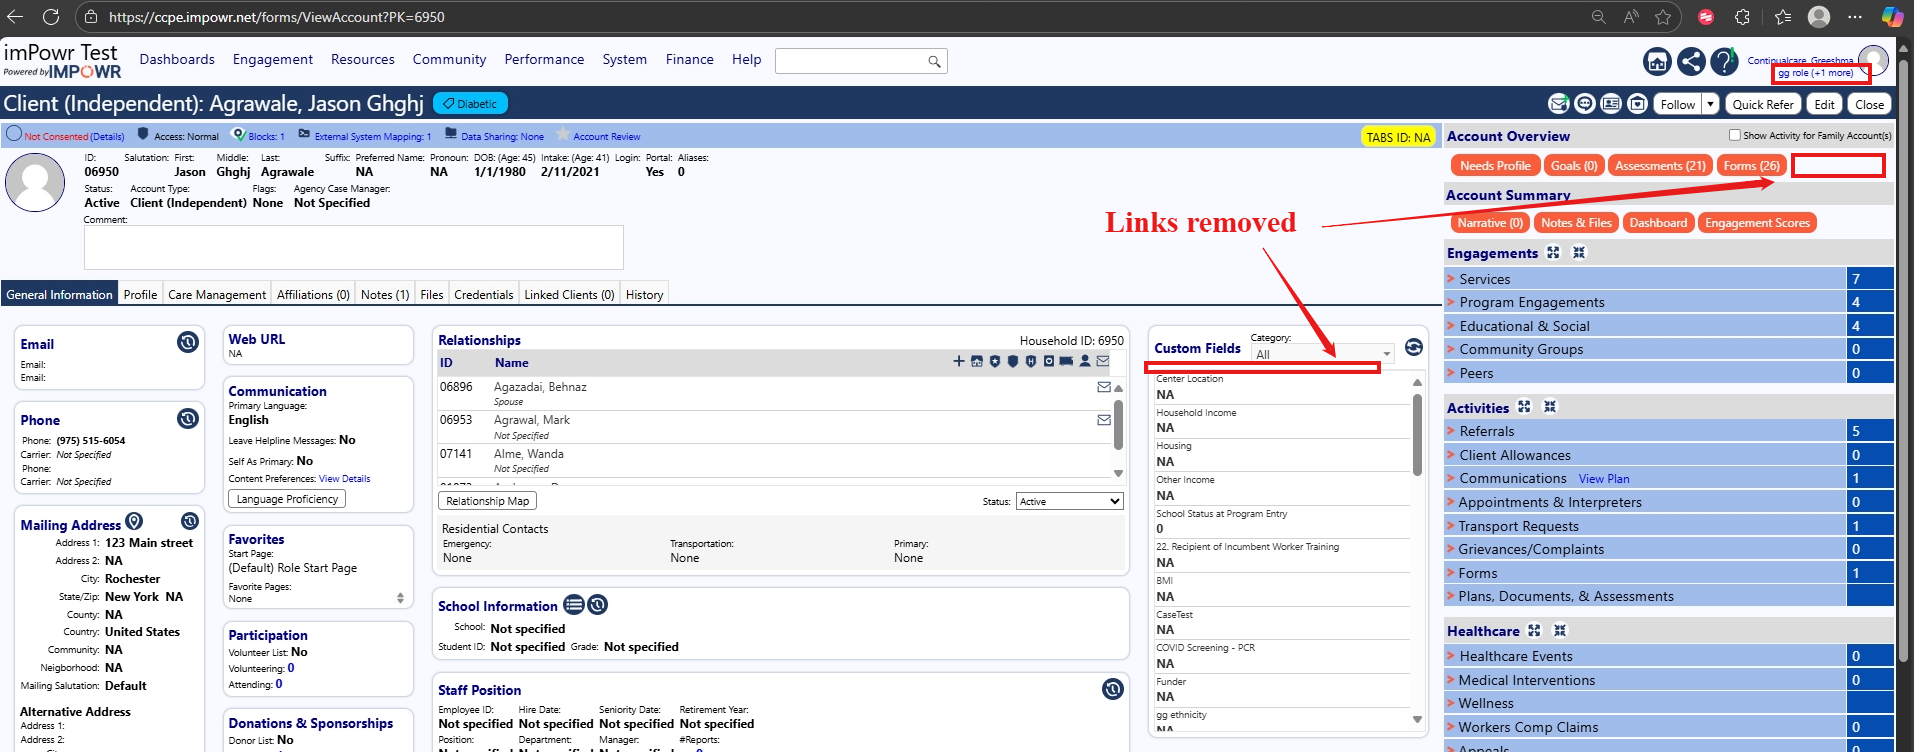Viewport: 1914px width, 752px height.
Task: Add a new relationship with plus icon
Action: pos(959,361)
